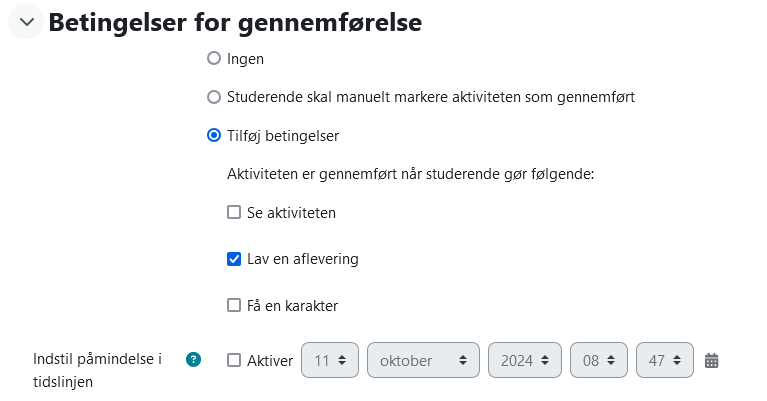Open help for Indstil påmindelse i tidslinjen
The image size is (767, 401).
(194, 359)
